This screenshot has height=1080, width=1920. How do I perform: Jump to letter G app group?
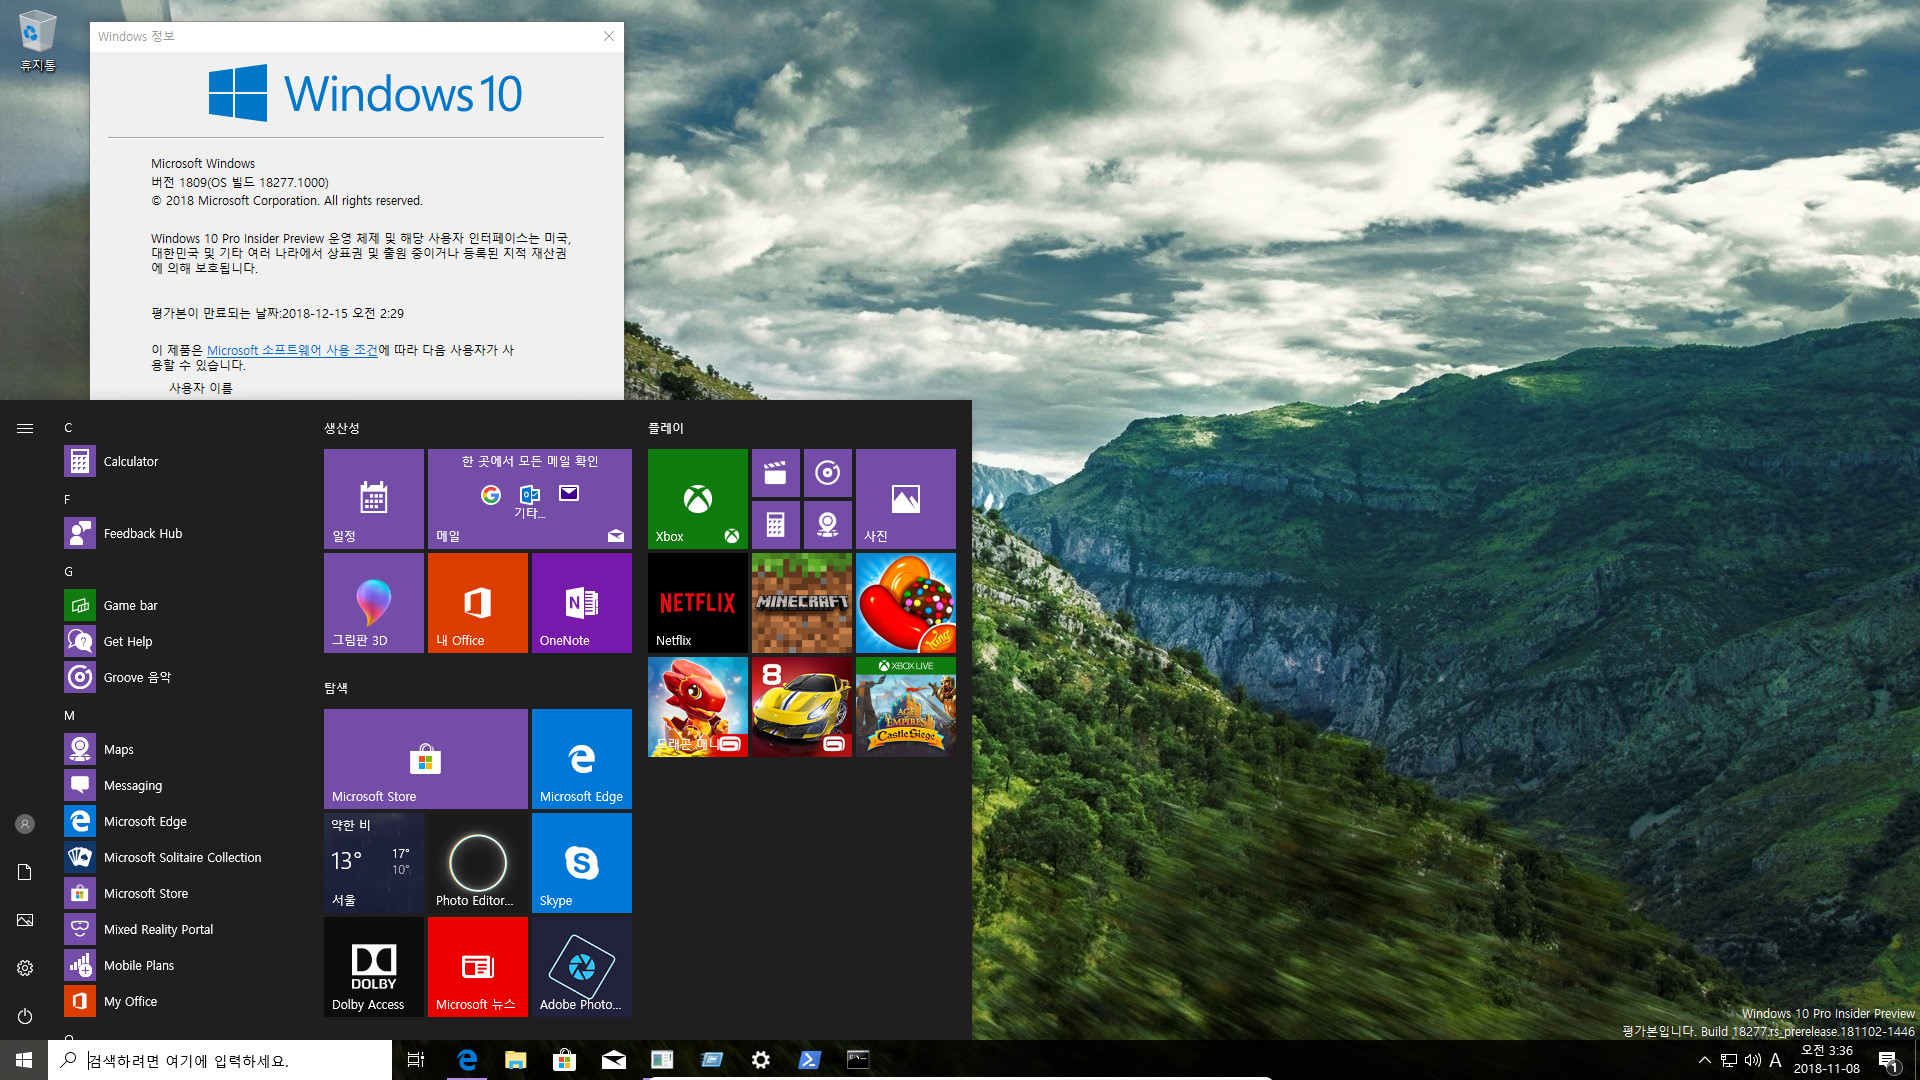68,571
